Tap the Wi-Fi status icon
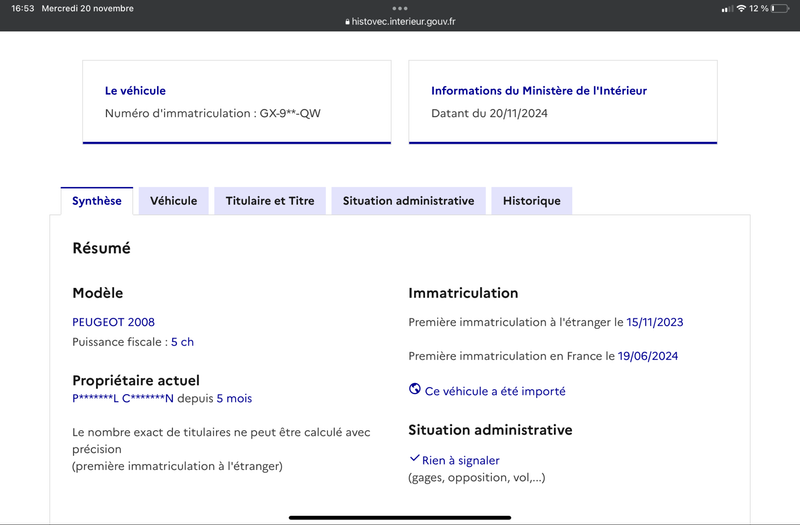This screenshot has width=800, height=525. [x=741, y=8]
